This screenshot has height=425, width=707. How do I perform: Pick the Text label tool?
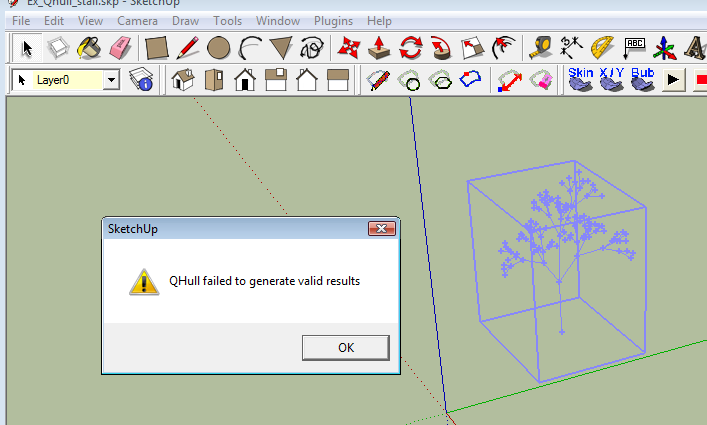pyautogui.click(x=634, y=48)
